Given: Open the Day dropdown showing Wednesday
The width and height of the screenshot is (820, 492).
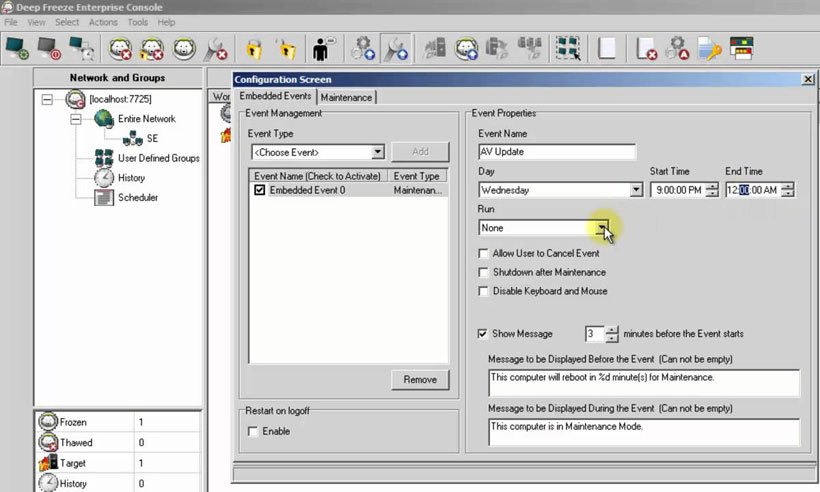Looking at the screenshot, I should [636, 190].
